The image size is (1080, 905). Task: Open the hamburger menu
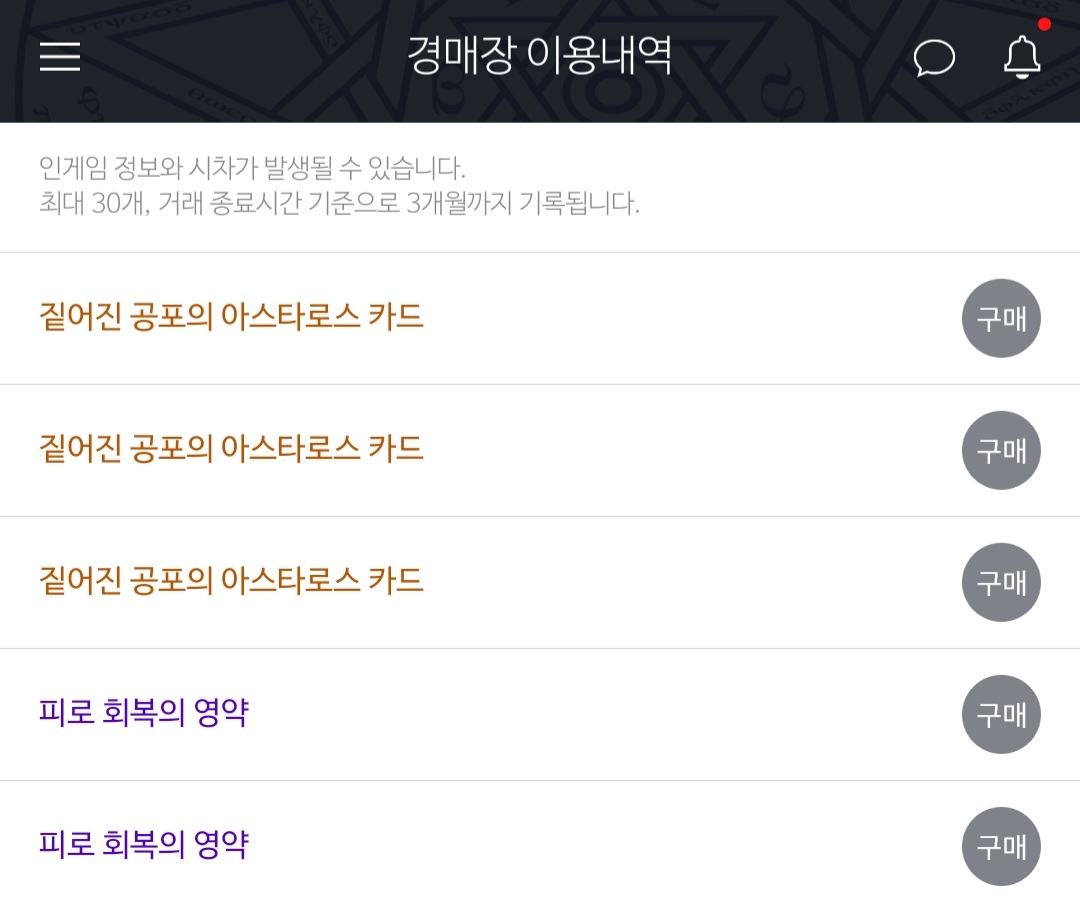coord(60,56)
